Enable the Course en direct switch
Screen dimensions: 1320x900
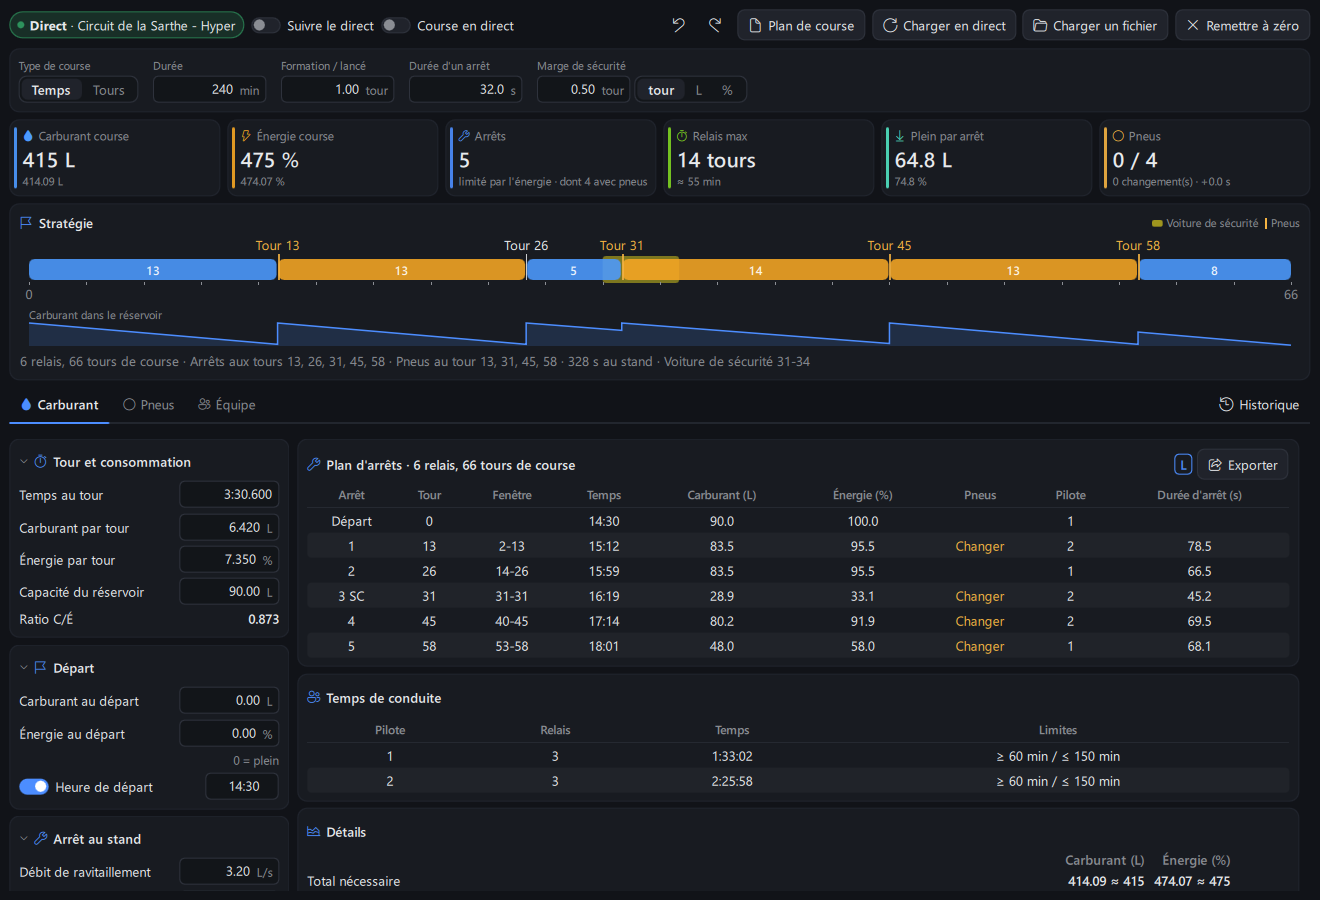396,25
